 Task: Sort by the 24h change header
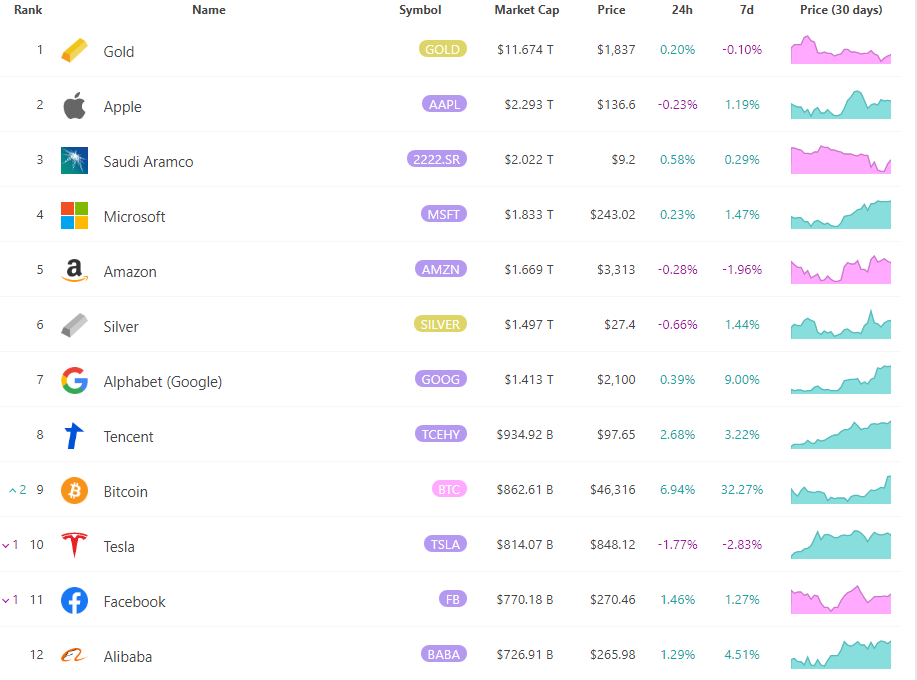click(682, 10)
